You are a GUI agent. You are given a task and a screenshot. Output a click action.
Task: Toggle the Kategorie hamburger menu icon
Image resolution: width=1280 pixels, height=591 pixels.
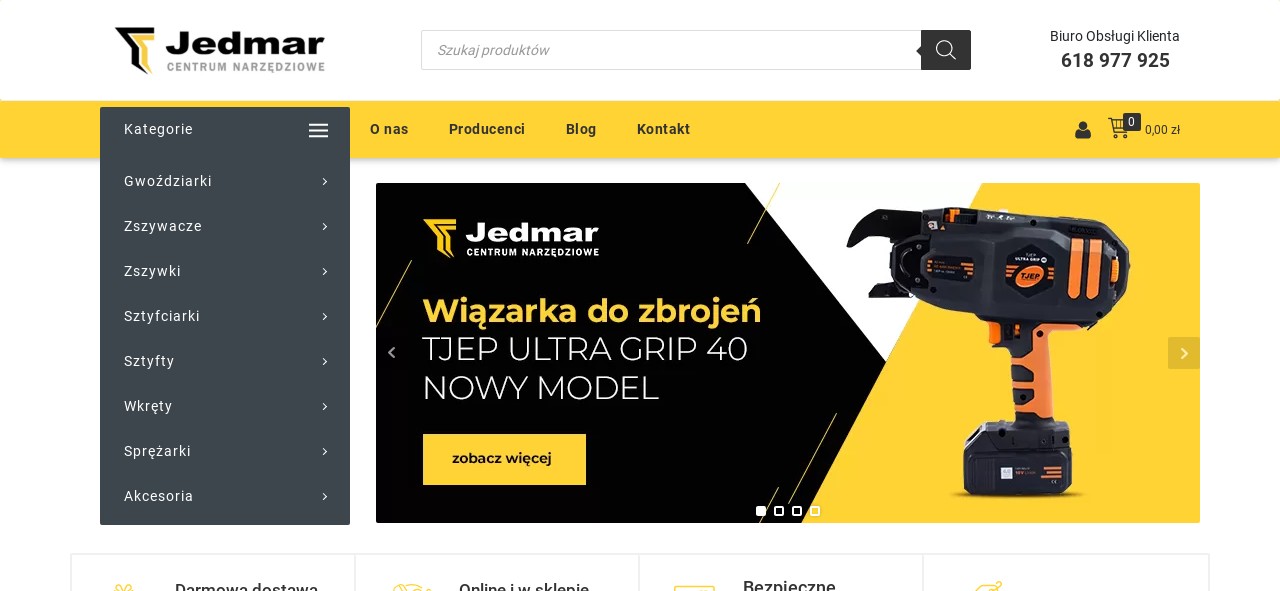[318, 130]
